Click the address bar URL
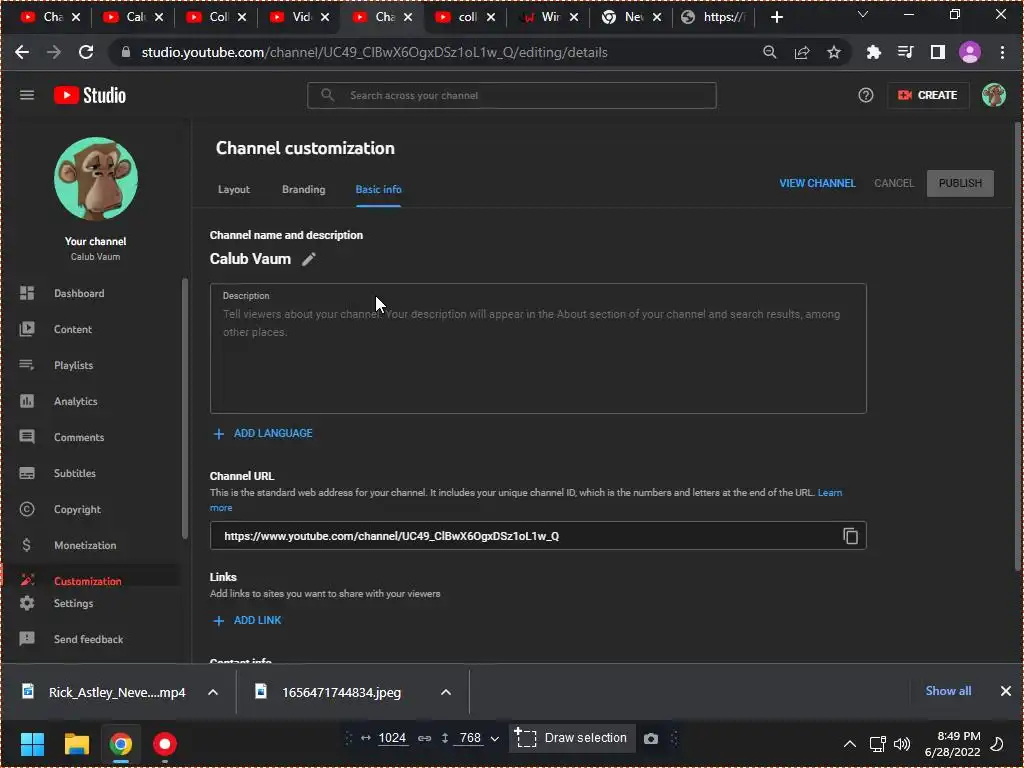 pyautogui.click(x=374, y=52)
